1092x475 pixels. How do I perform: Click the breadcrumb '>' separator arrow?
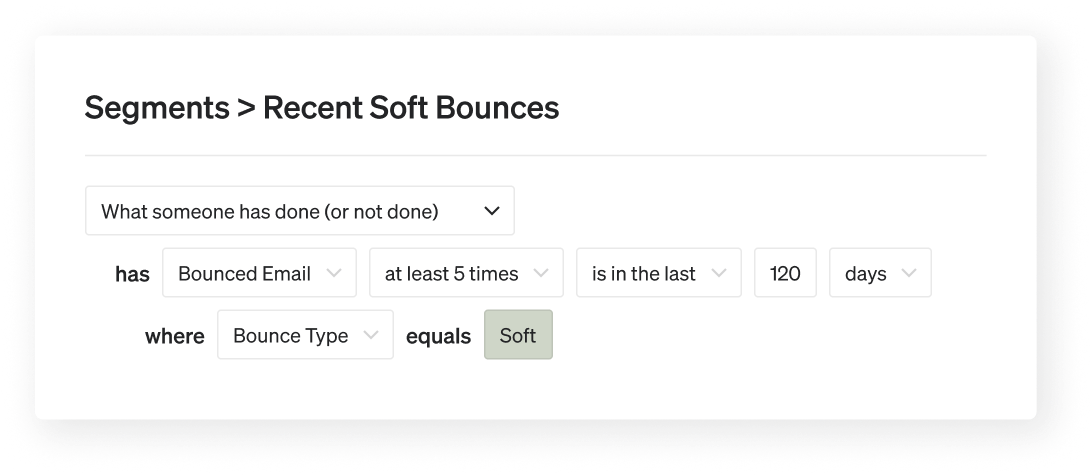[246, 108]
